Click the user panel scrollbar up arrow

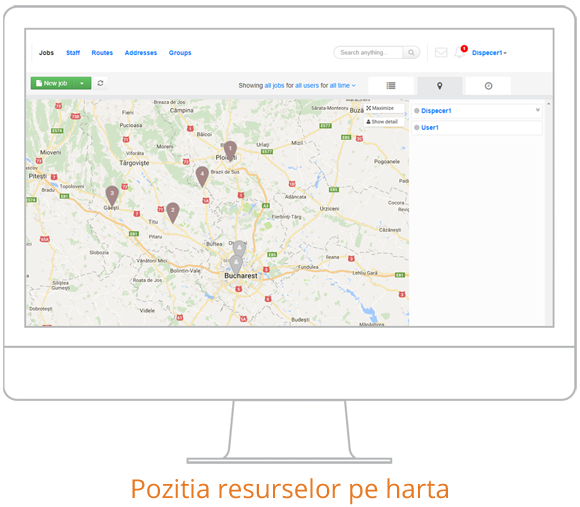(x=549, y=104)
